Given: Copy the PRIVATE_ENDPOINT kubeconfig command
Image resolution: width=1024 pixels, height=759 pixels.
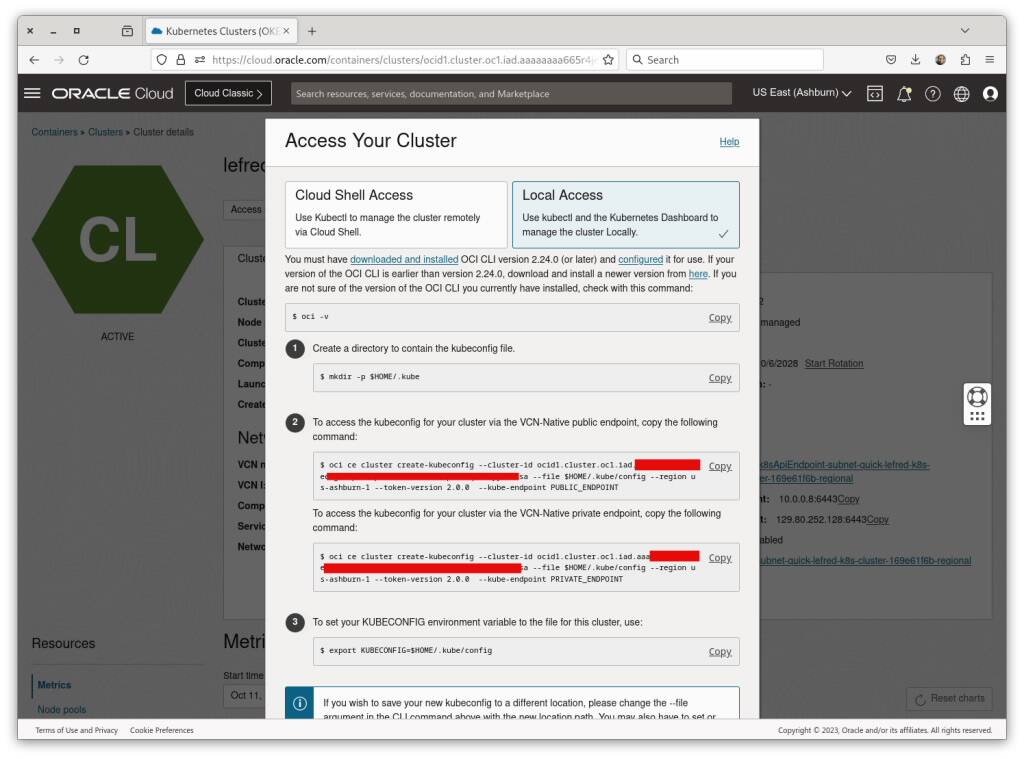Looking at the screenshot, I should click(x=720, y=557).
